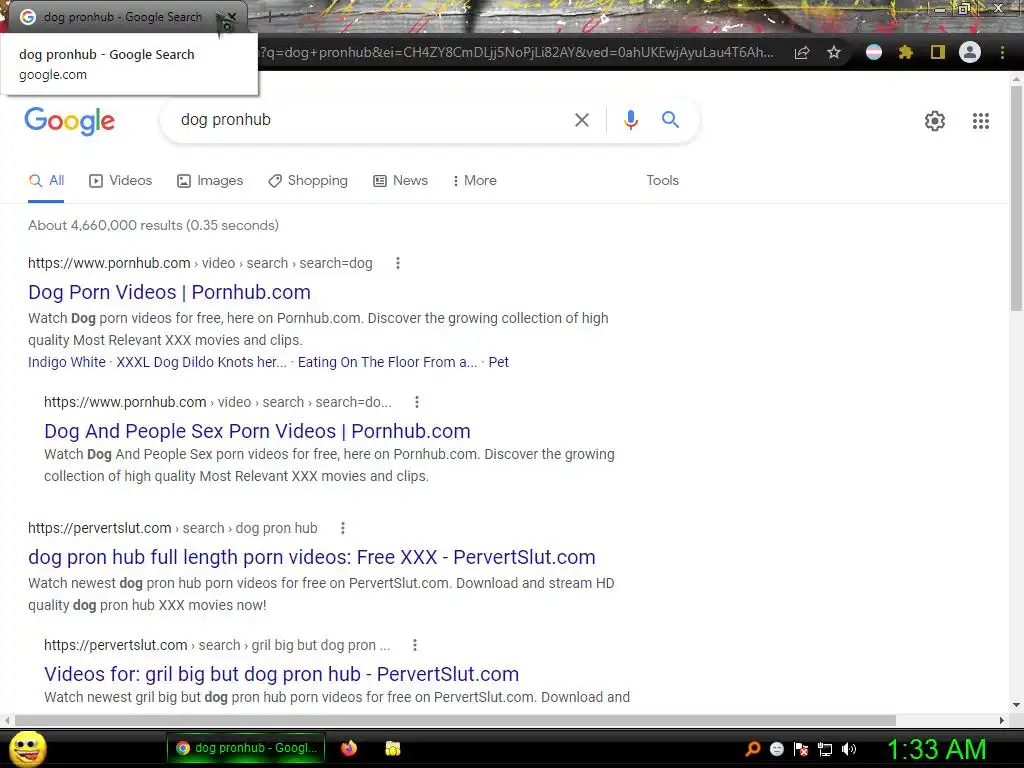The image size is (1024, 768).
Task: Open the smiley-face start menu
Action: click(27, 748)
